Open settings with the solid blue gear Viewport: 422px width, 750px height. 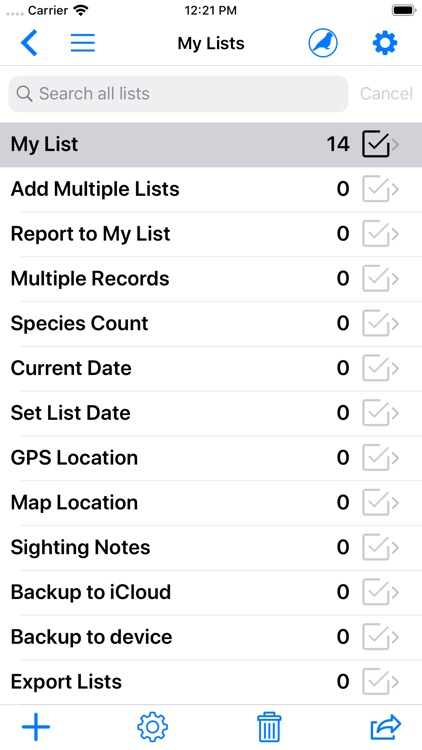pyautogui.click(x=385, y=44)
